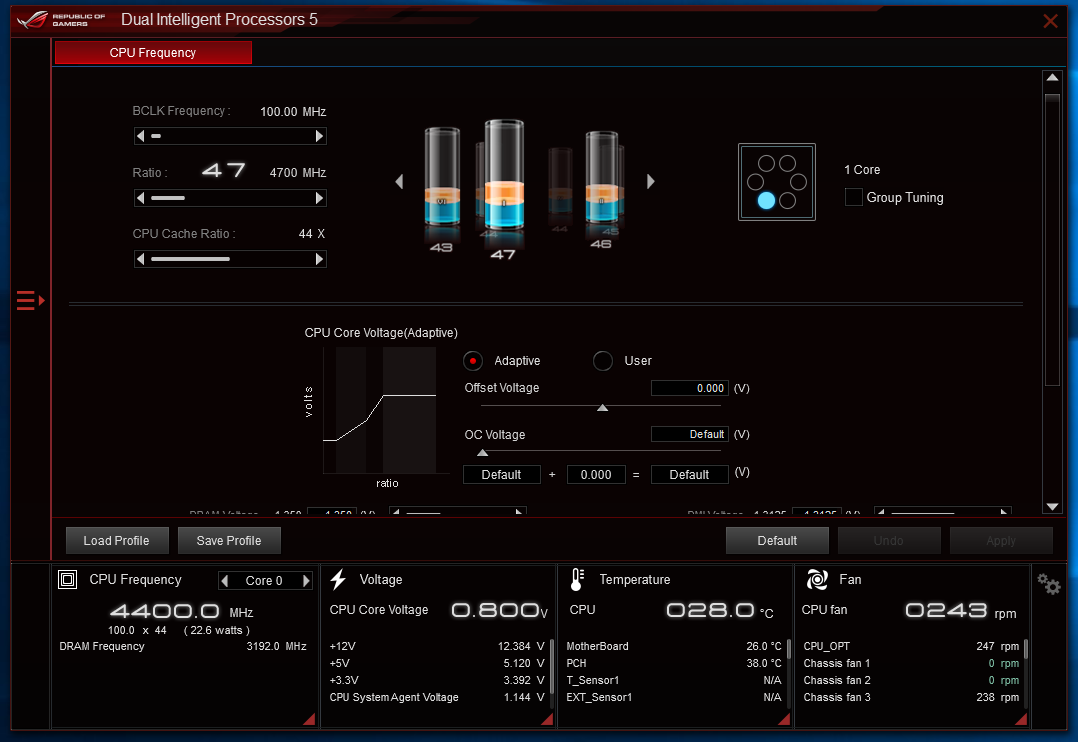
Task: Switch to previous core with arrow left of Core 0
Action: 224,581
